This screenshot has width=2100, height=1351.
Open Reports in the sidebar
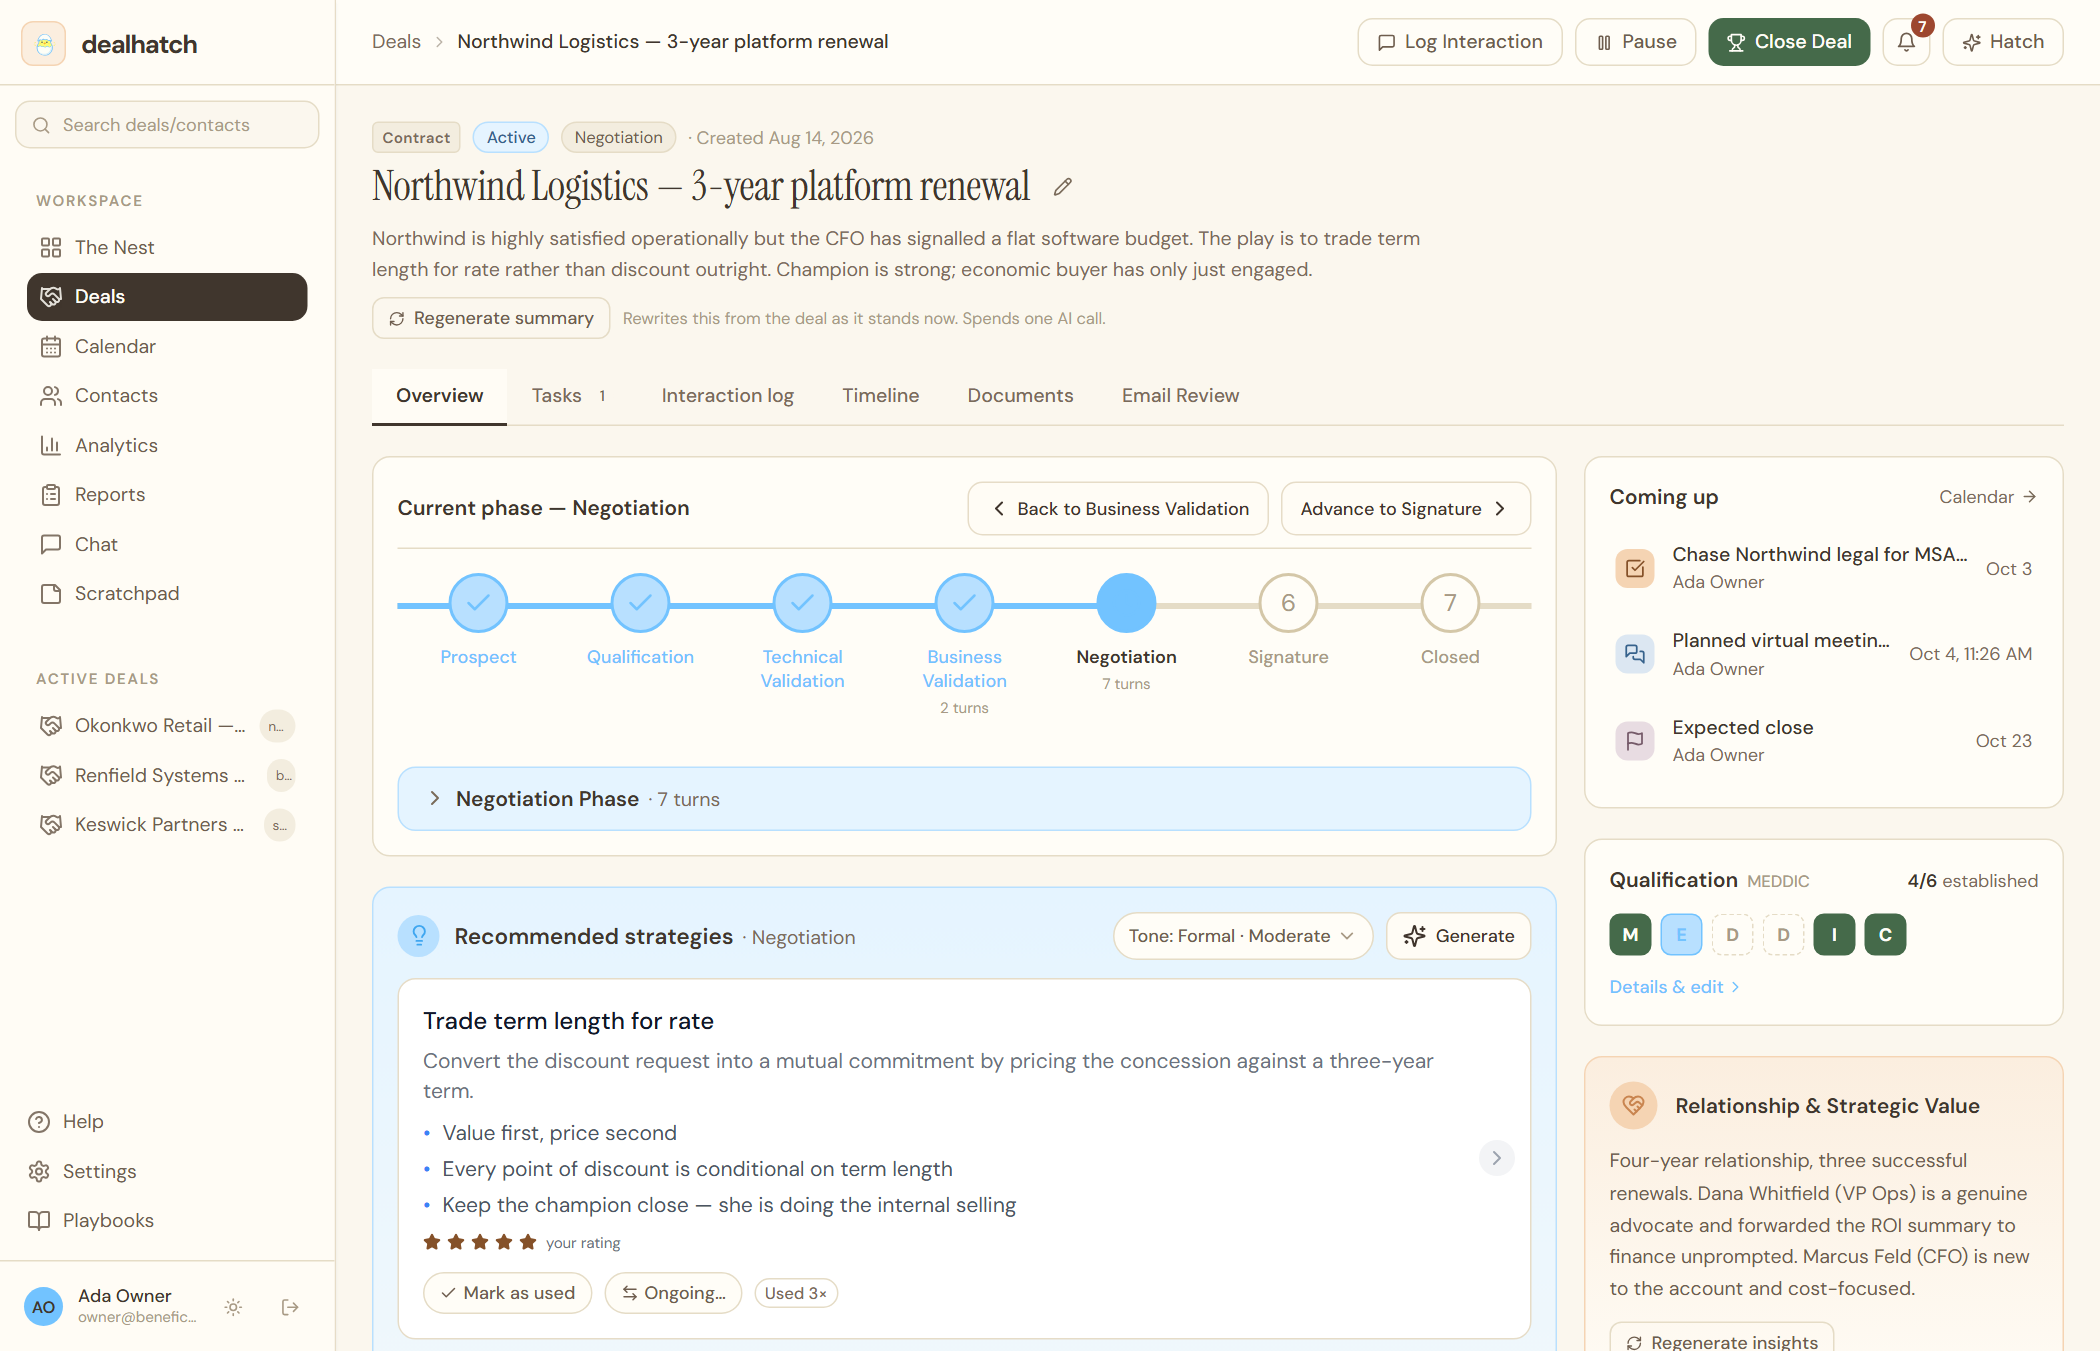tap(167, 495)
